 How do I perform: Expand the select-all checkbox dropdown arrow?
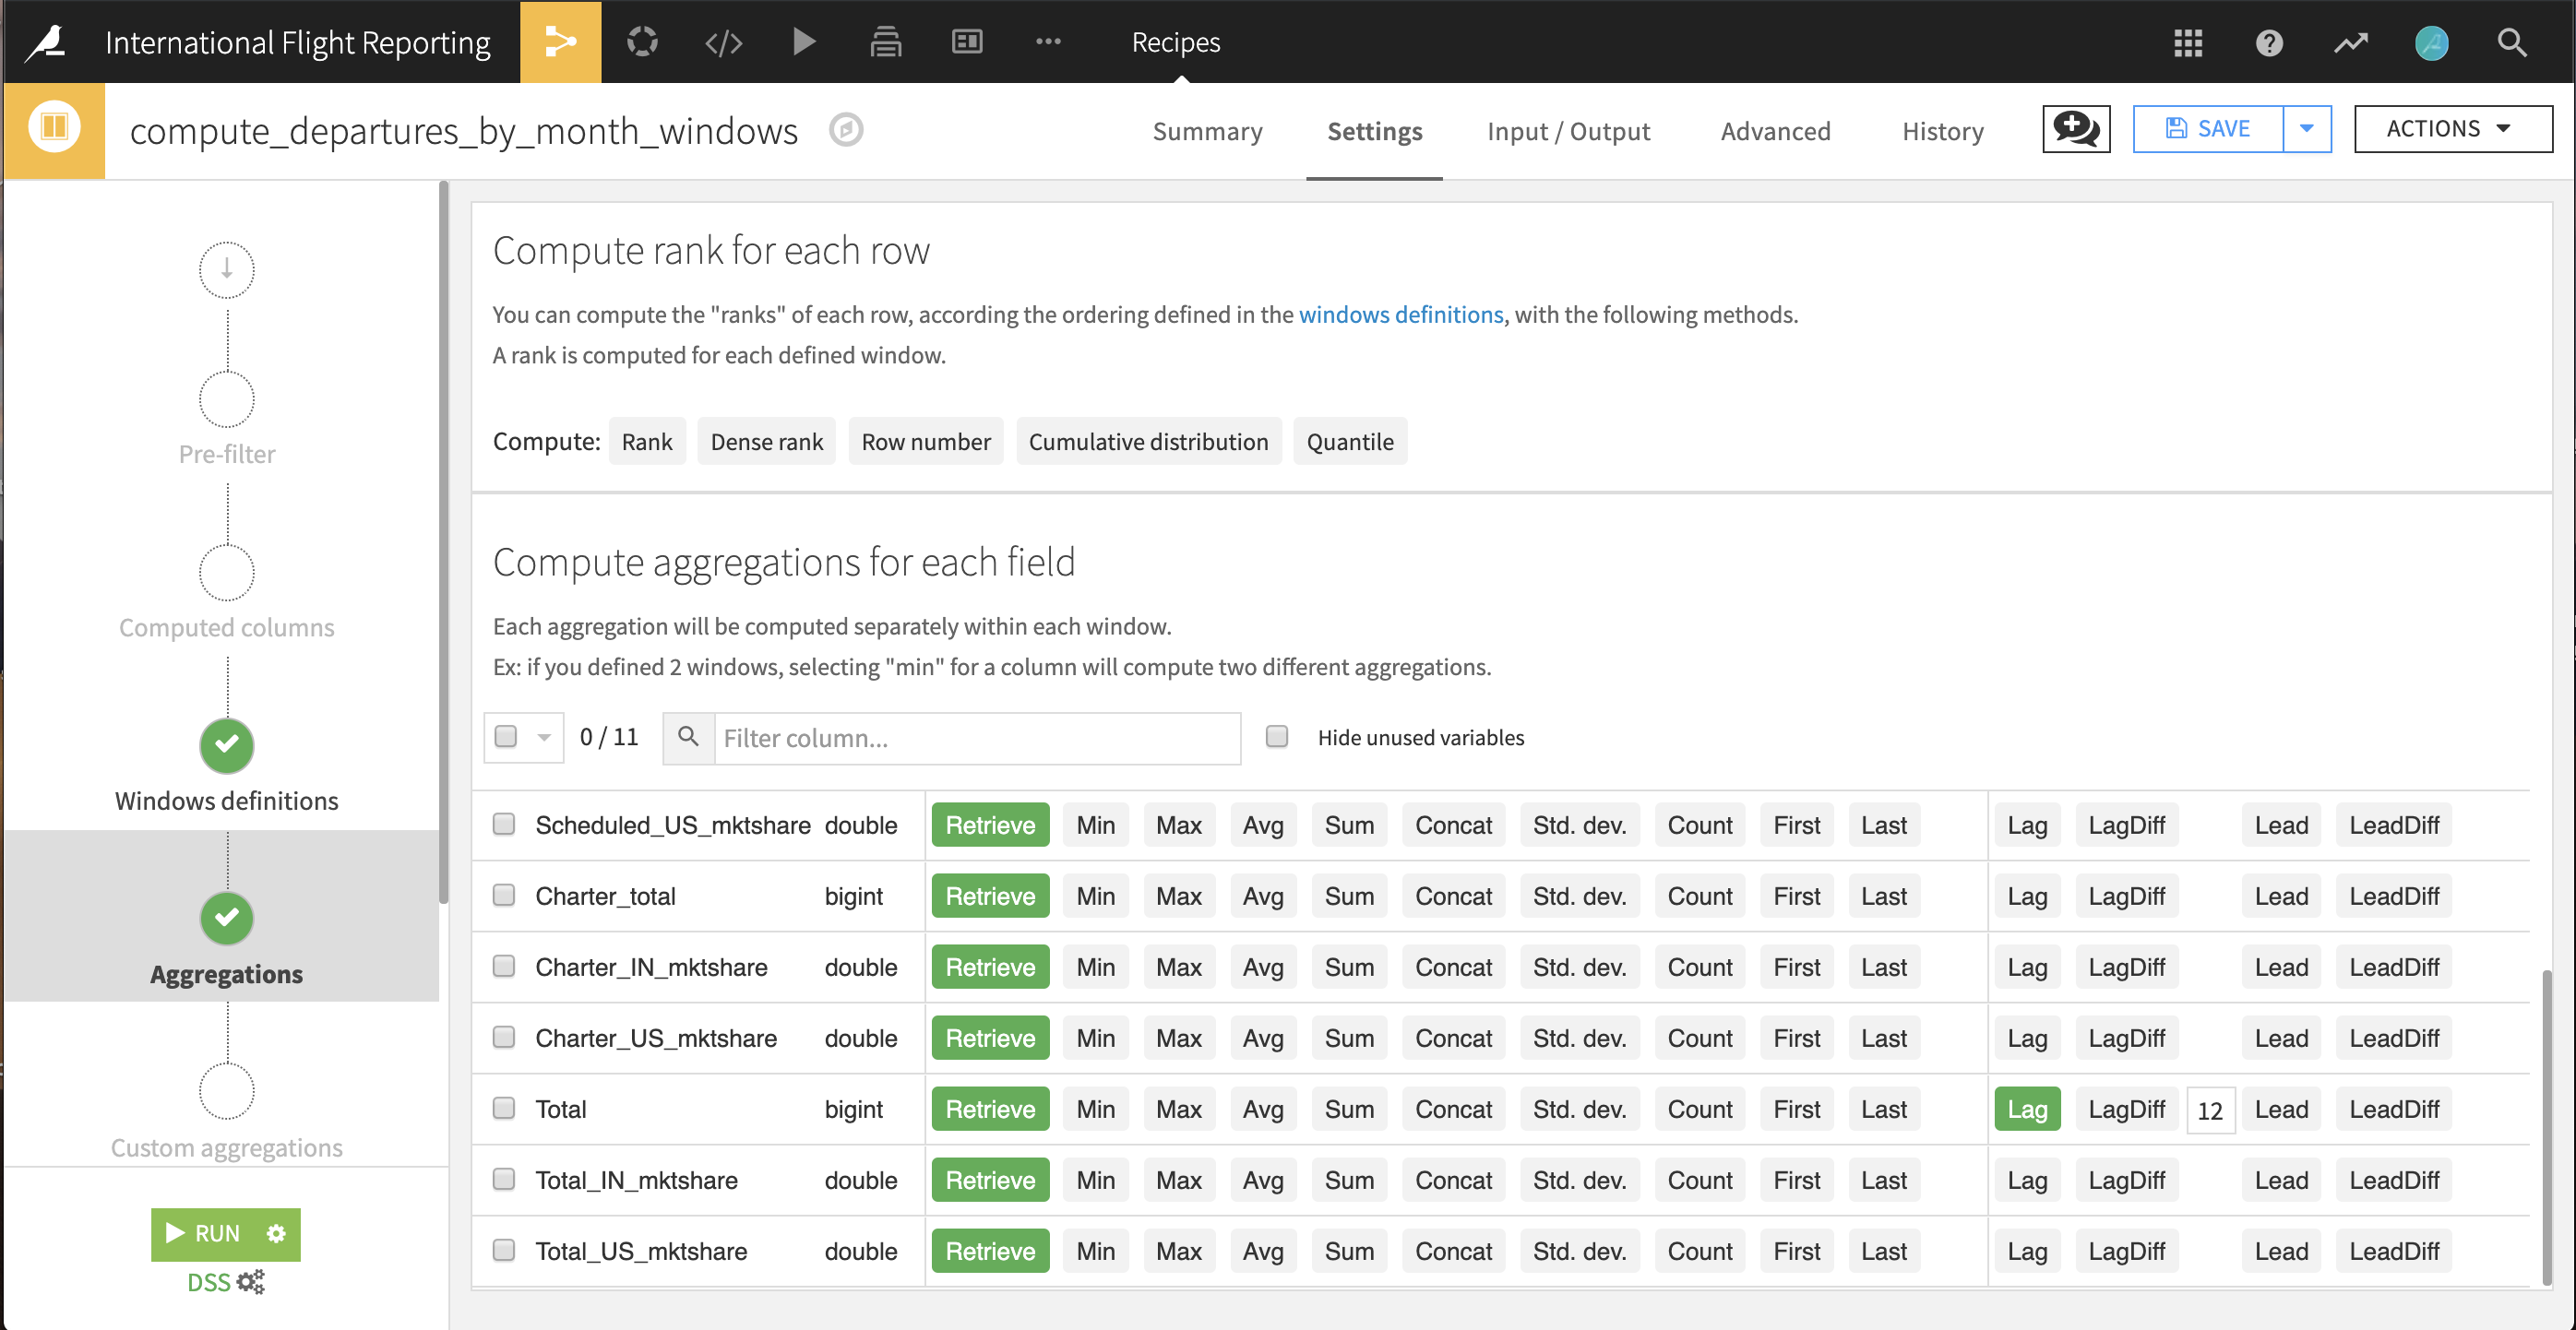click(544, 738)
